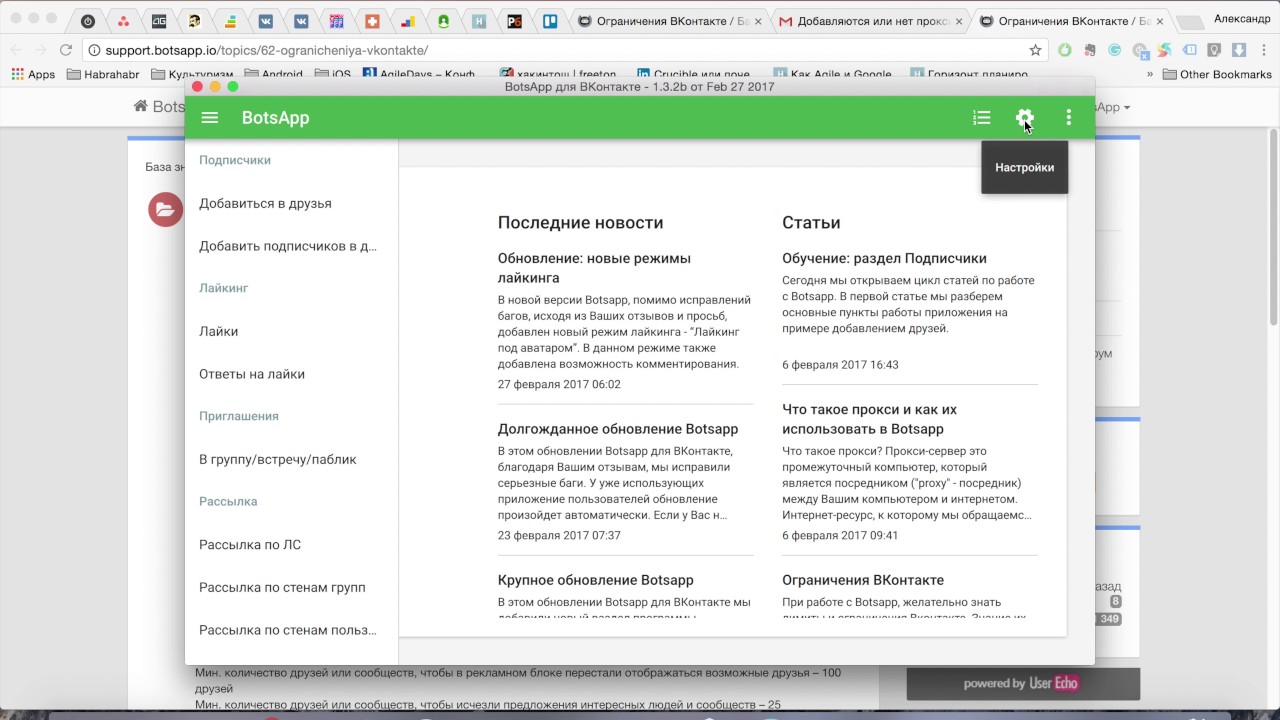Switch to the pinned Asana tab
This screenshot has width=1280, height=720.
click(x=123, y=20)
